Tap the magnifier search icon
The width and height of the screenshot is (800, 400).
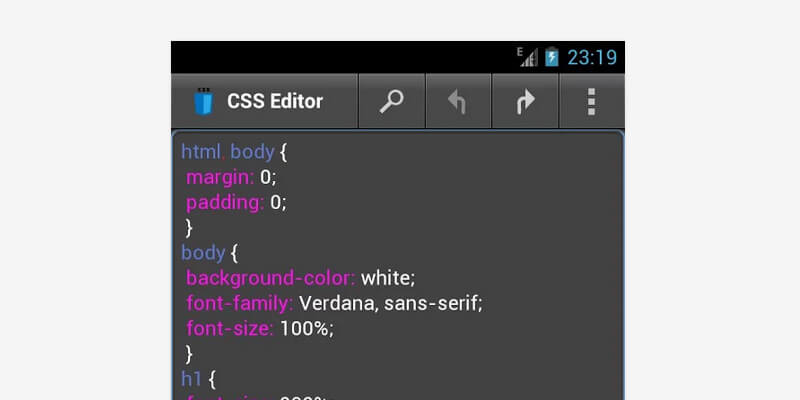pyautogui.click(x=392, y=101)
